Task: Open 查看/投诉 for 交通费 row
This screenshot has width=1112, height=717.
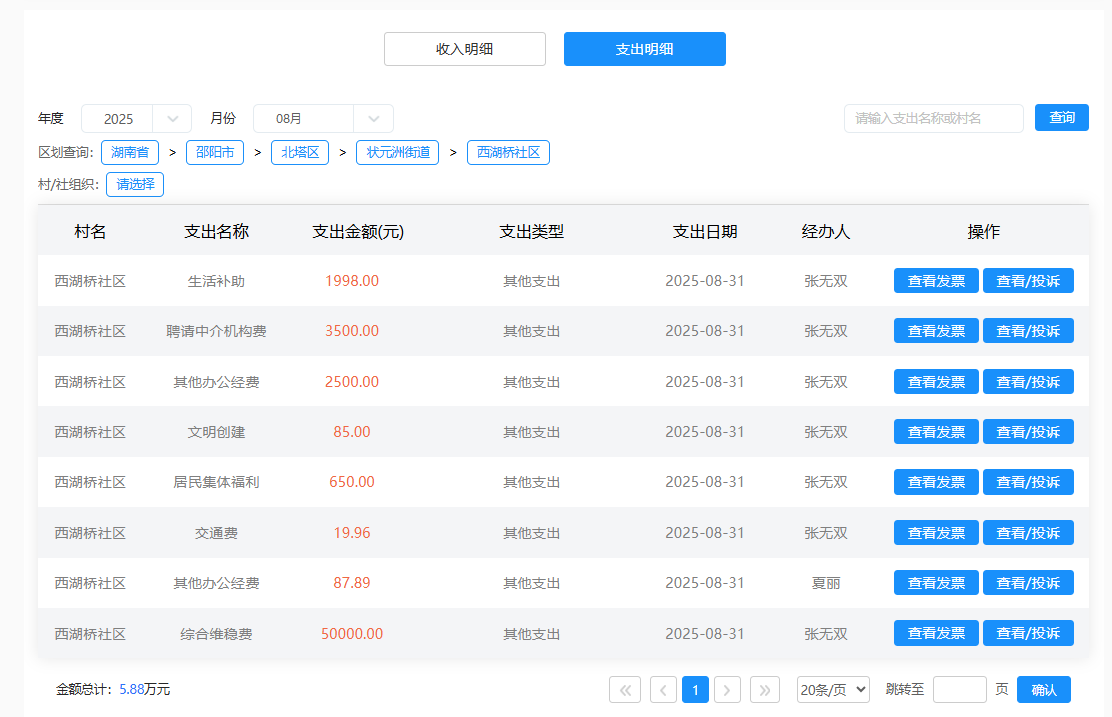Action: pyautogui.click(x=1028, y=533)
